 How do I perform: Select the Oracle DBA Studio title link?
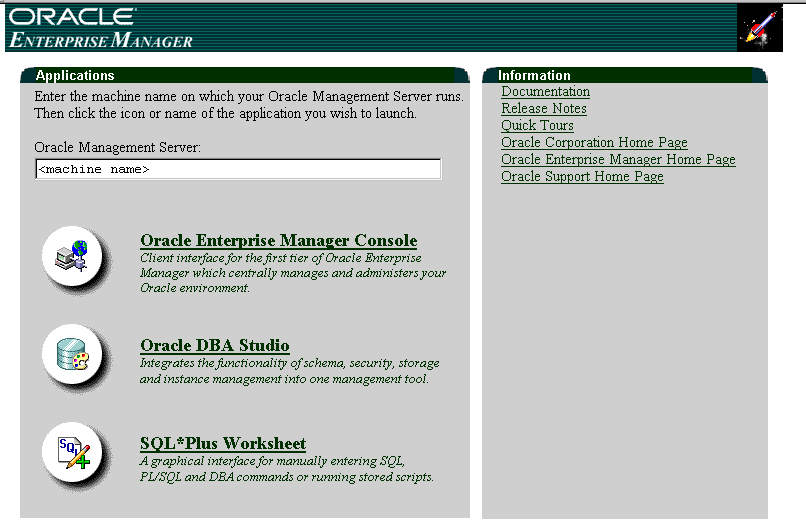point(215,346)
